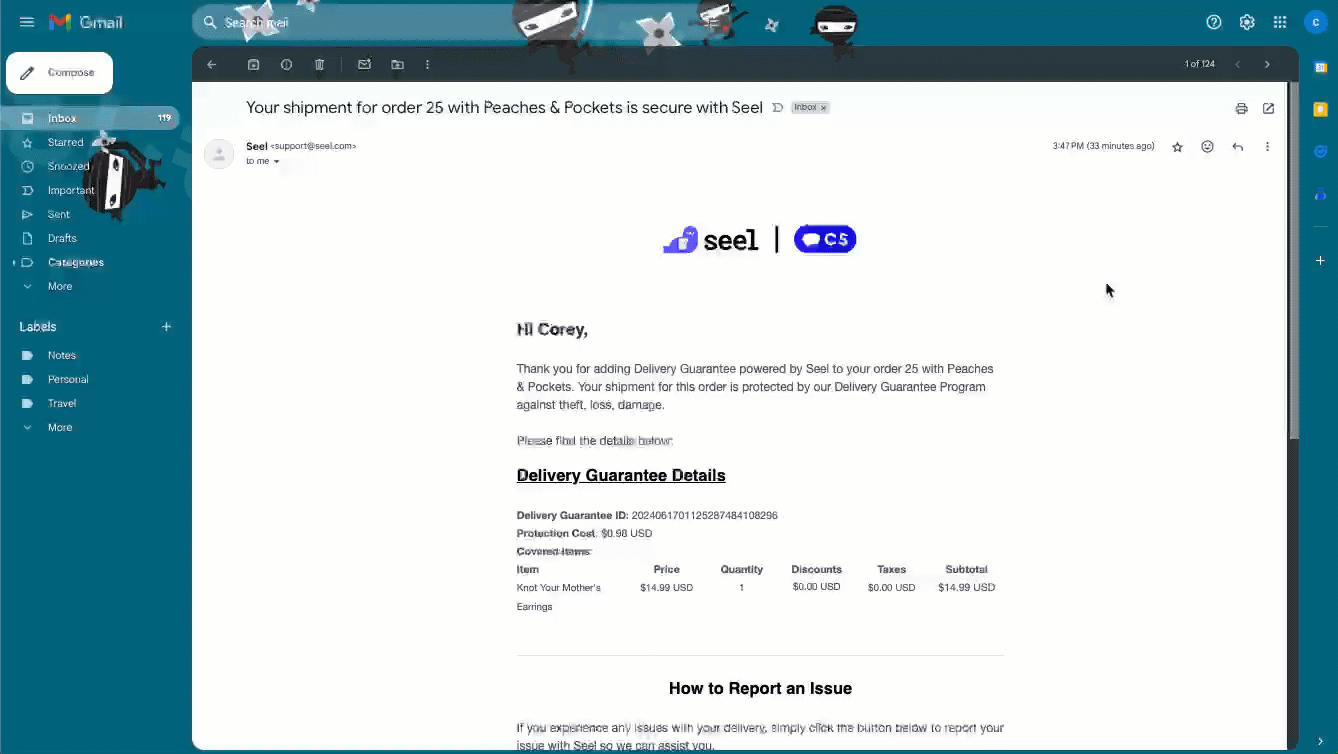Screen dimensions: 1338x754
Task: Delete this email with trash icon
Action: [x=320, y=64]
